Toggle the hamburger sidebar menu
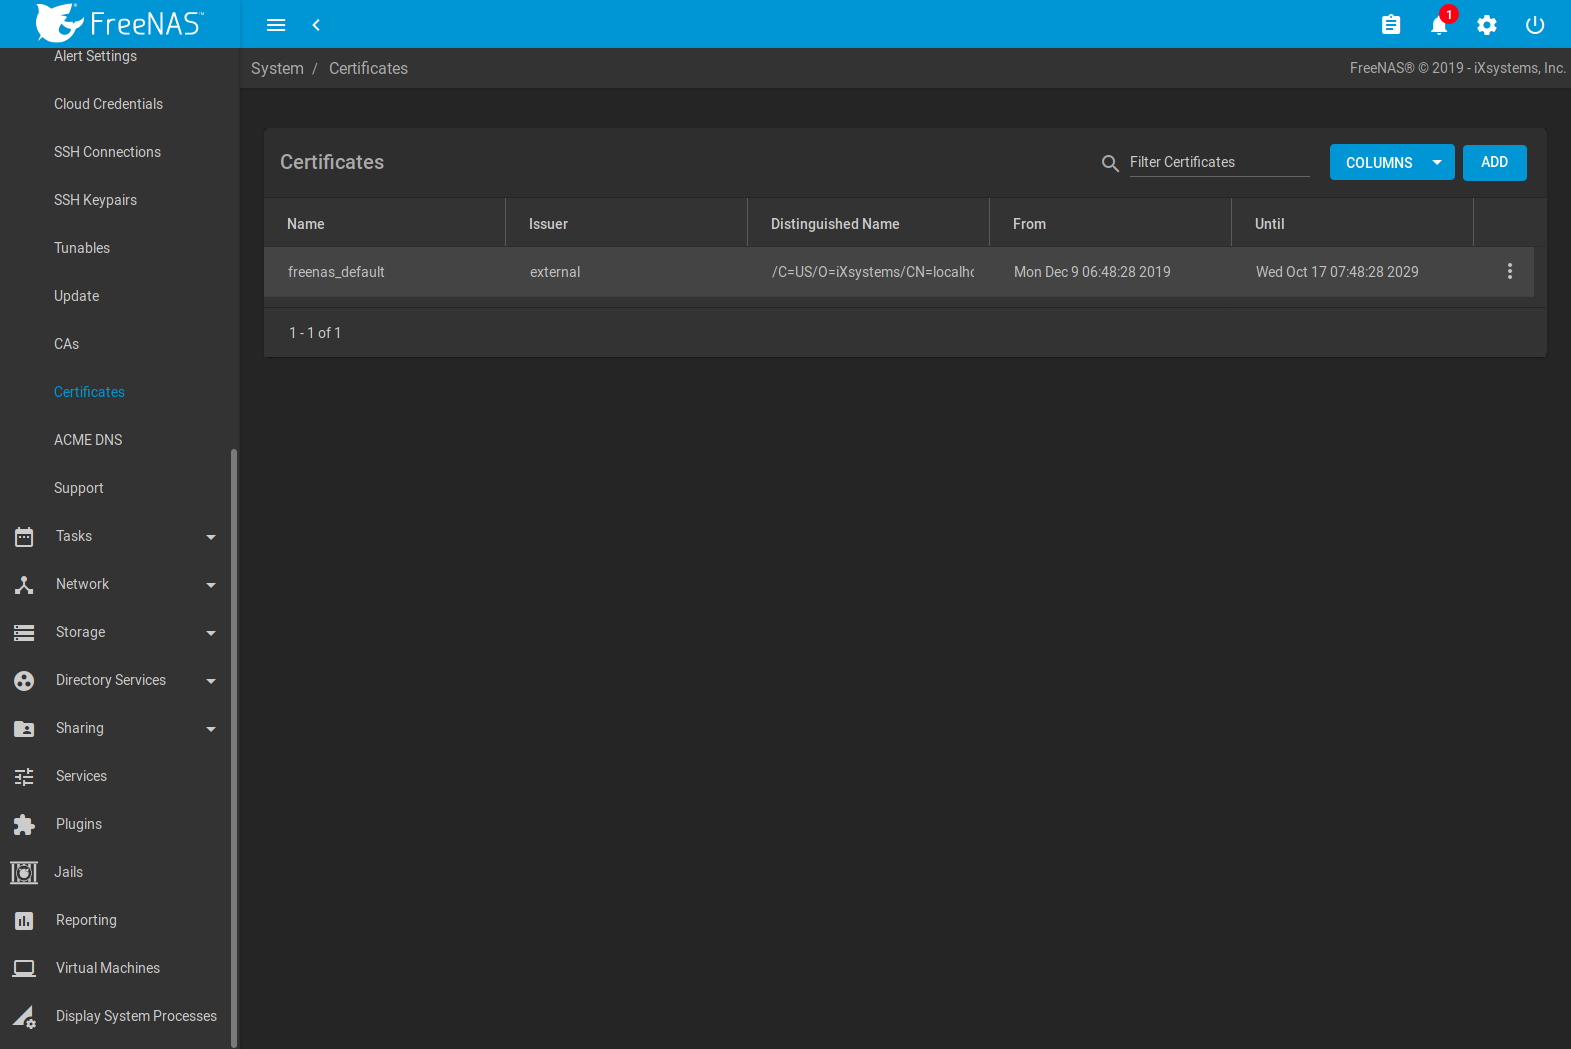Viewport: 1571px width, 1049px height. (x=276, y=25)
